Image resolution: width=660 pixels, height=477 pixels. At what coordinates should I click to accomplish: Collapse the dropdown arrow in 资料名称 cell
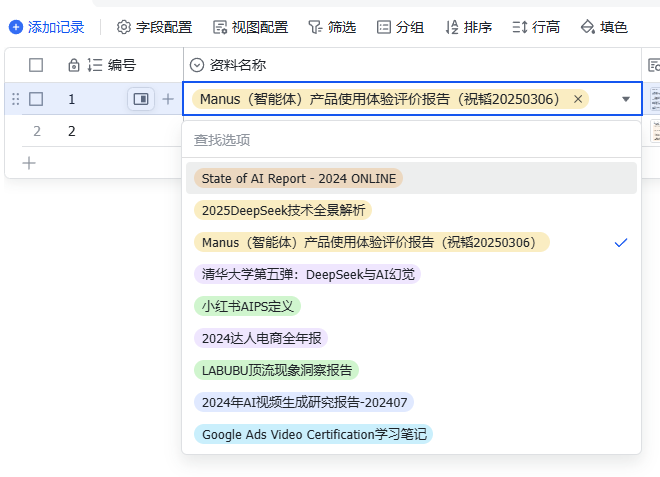click(626, 99)
